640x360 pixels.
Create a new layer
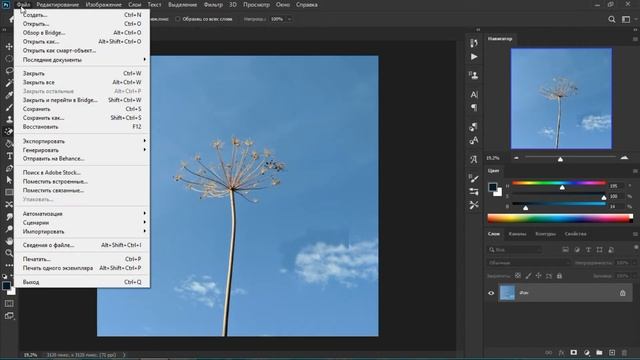612,352
